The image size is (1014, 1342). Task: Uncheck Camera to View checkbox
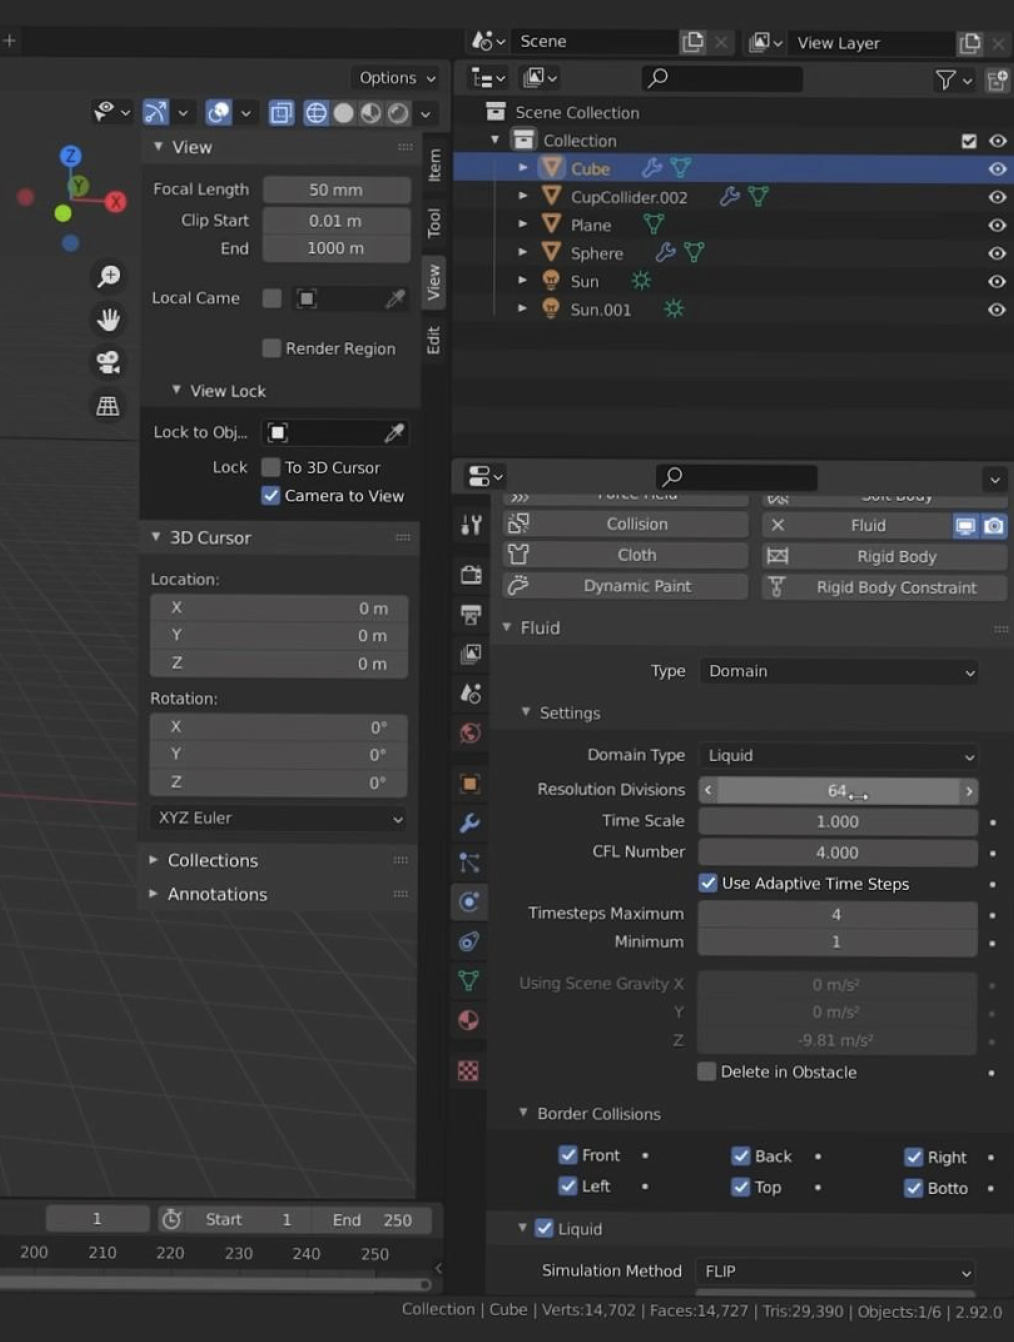pos(270,495)
